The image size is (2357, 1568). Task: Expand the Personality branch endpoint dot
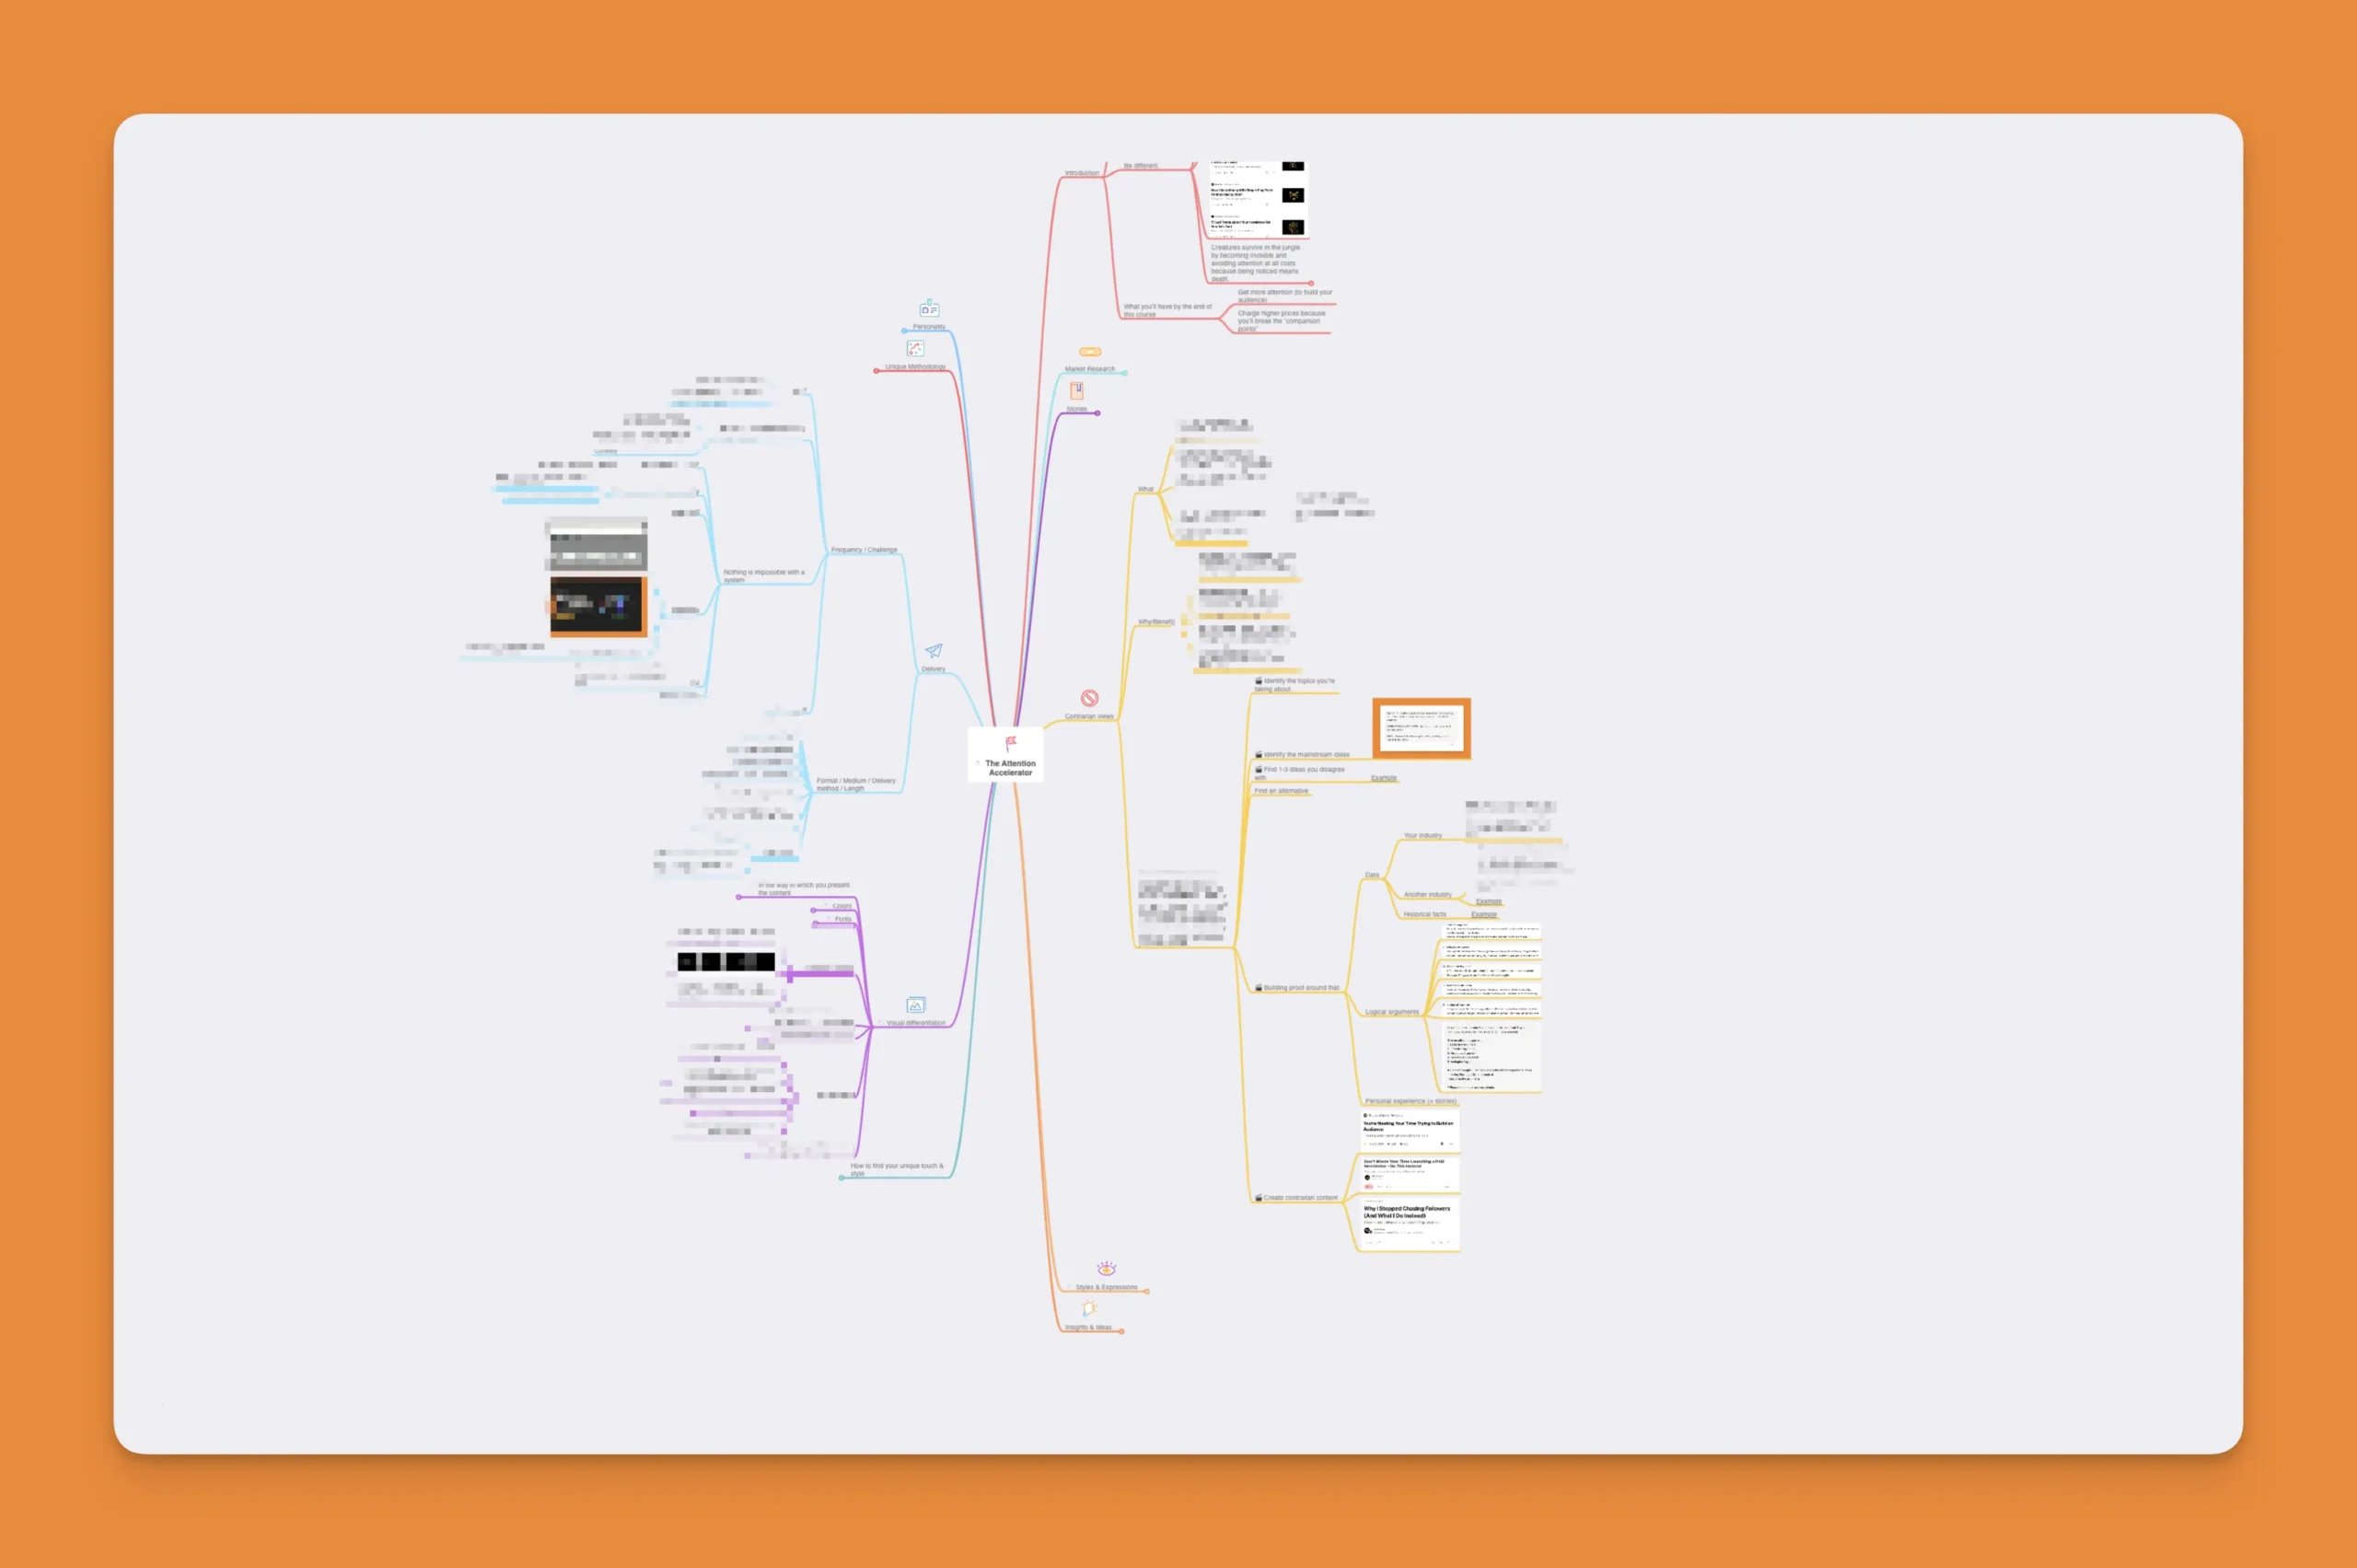(x=904, y=330)
